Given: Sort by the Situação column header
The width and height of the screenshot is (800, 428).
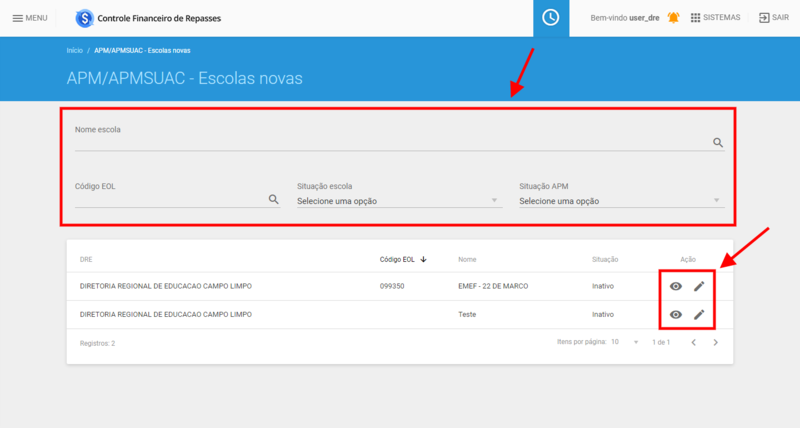Looking at the screenshot, I should click(x=605, y=260).
